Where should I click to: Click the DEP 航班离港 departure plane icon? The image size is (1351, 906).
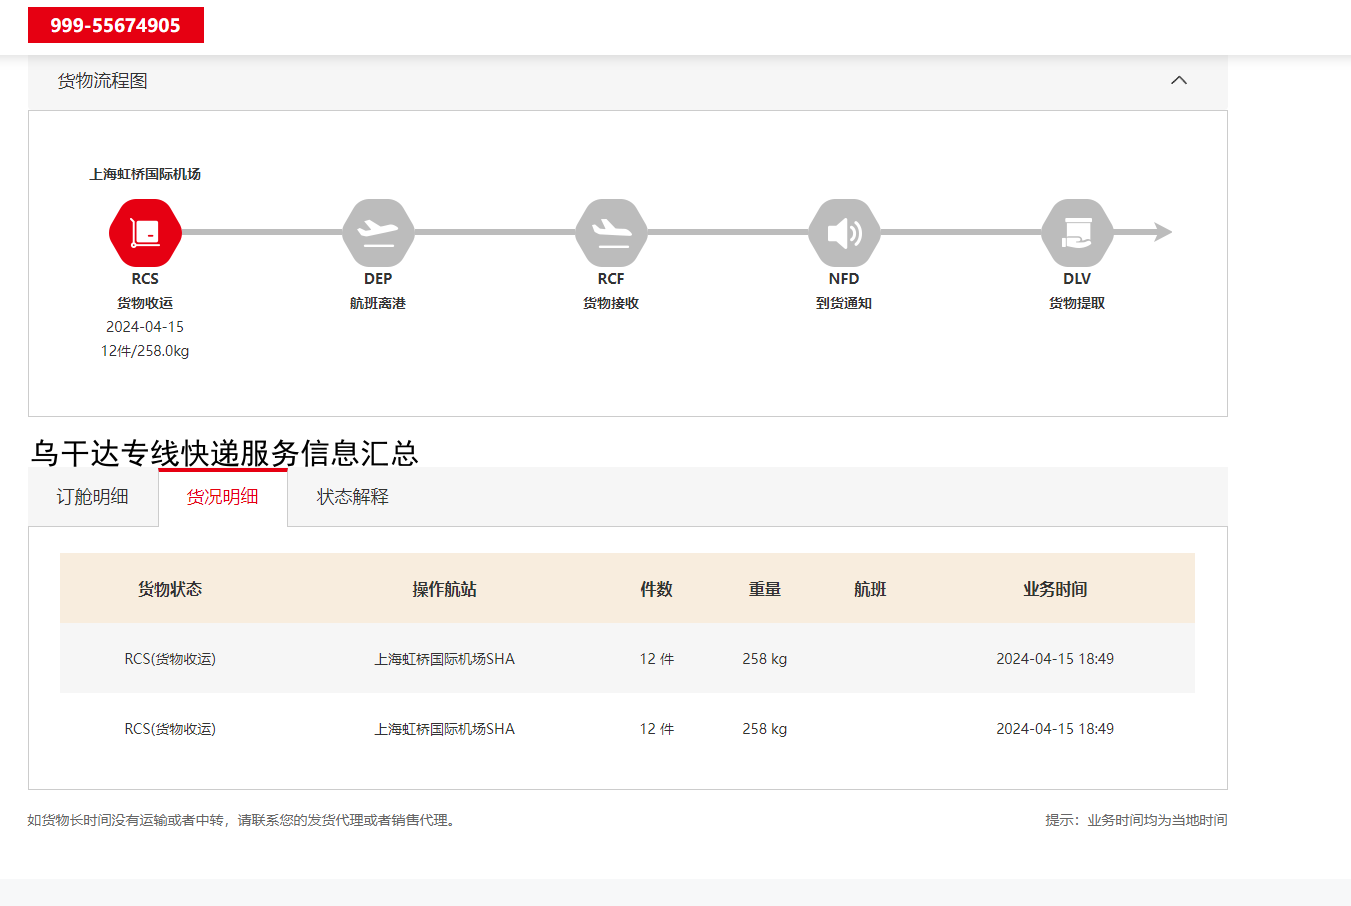378,231
